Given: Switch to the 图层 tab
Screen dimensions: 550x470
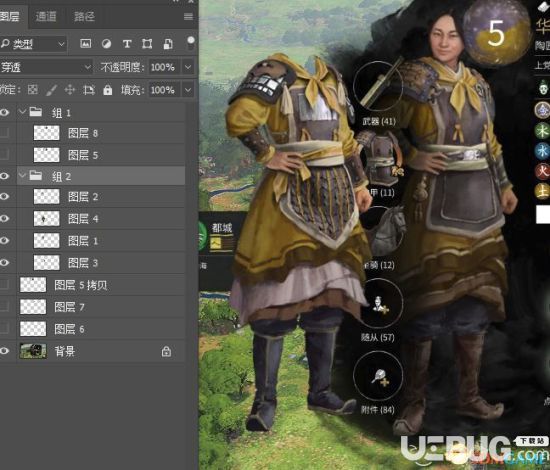Looking at the screenshot, I should pos(11,16).
